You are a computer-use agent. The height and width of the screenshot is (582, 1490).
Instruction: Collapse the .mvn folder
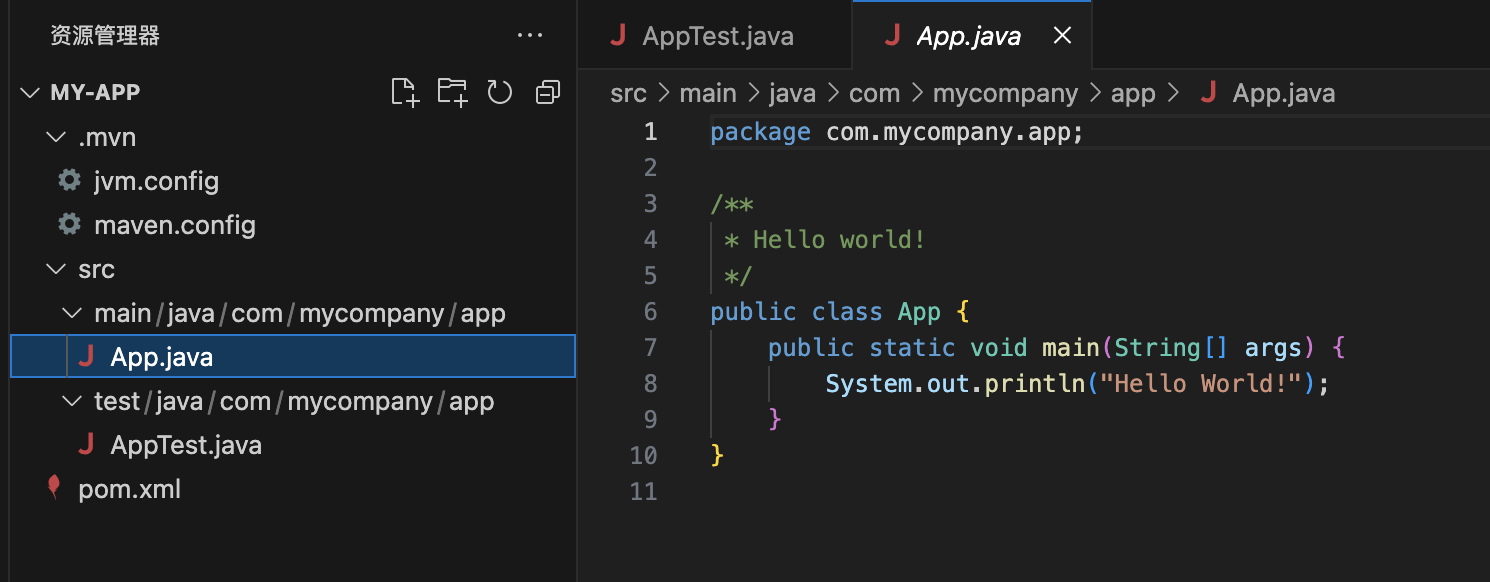pos(55,137)
